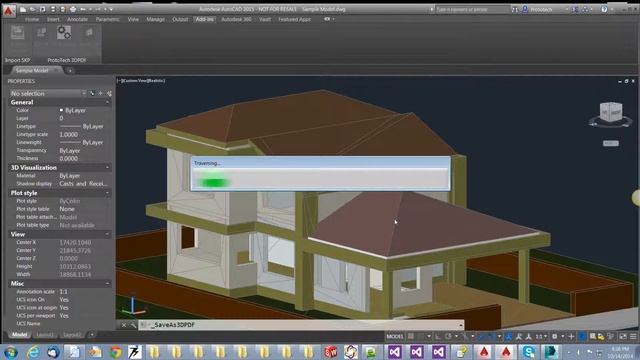Open quick access toolbar customize dropdown arrow

click(x=111, y=9)
